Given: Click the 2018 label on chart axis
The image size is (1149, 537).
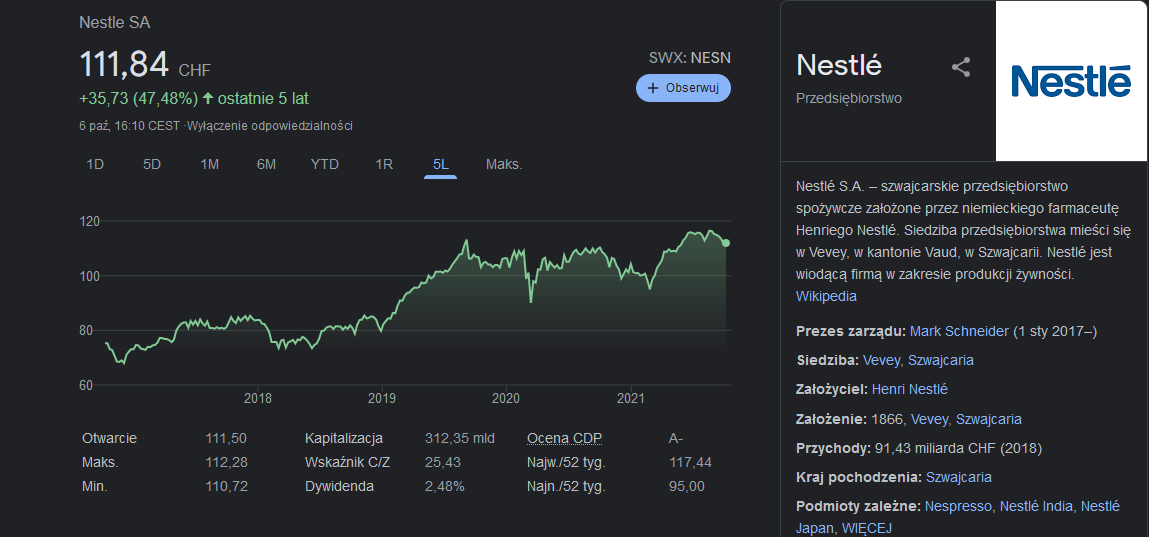Looking at the screenshot, I should click(x=257, y=399).
